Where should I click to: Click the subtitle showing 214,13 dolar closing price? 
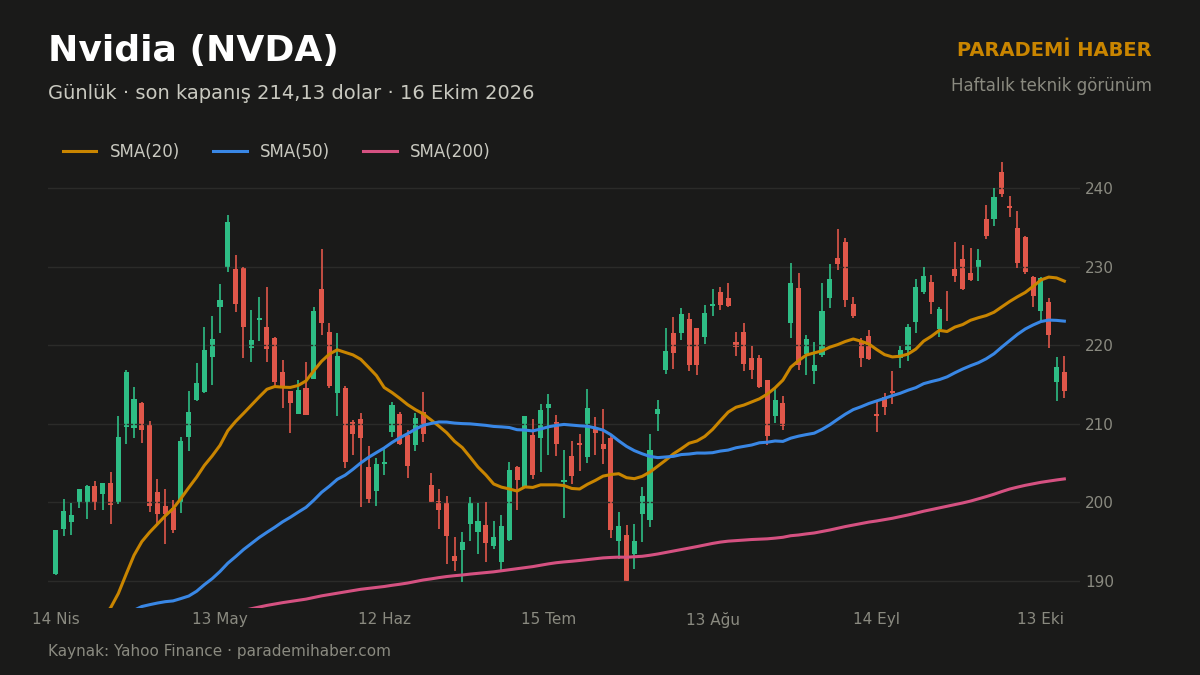click(x=291, y=93)
